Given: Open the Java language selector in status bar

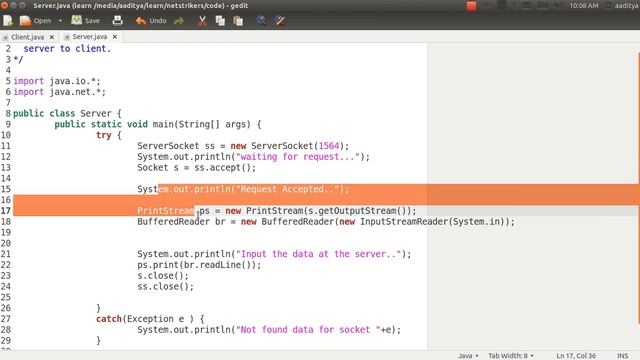Looking at the screenshot, I should click(468, 356).
